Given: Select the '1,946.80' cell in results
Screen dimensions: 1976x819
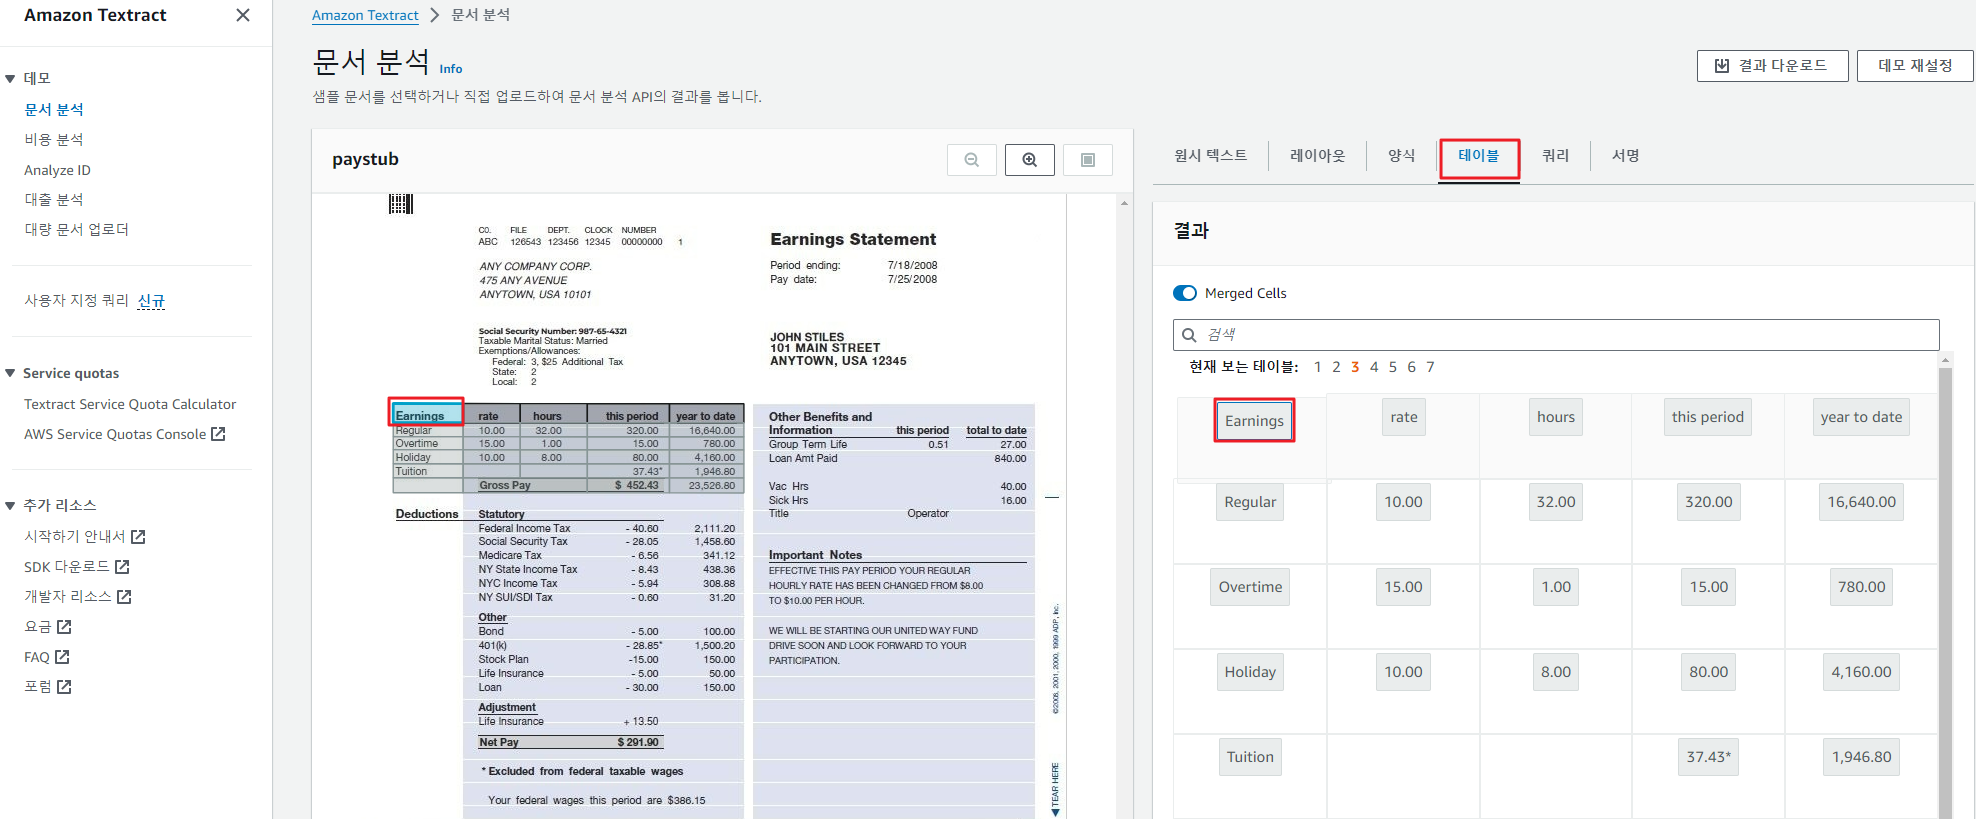Looking at the screenshot, I should [1861, 757].
